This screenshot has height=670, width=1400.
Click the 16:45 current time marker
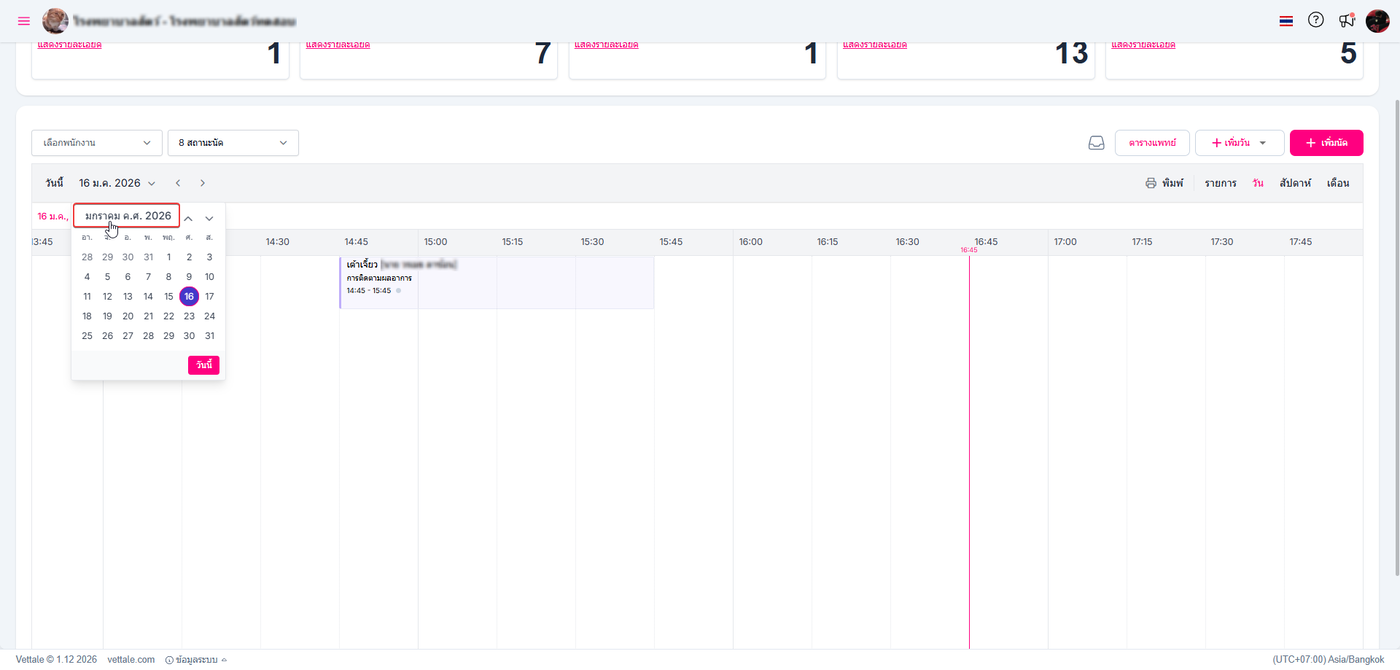[969, 250]
